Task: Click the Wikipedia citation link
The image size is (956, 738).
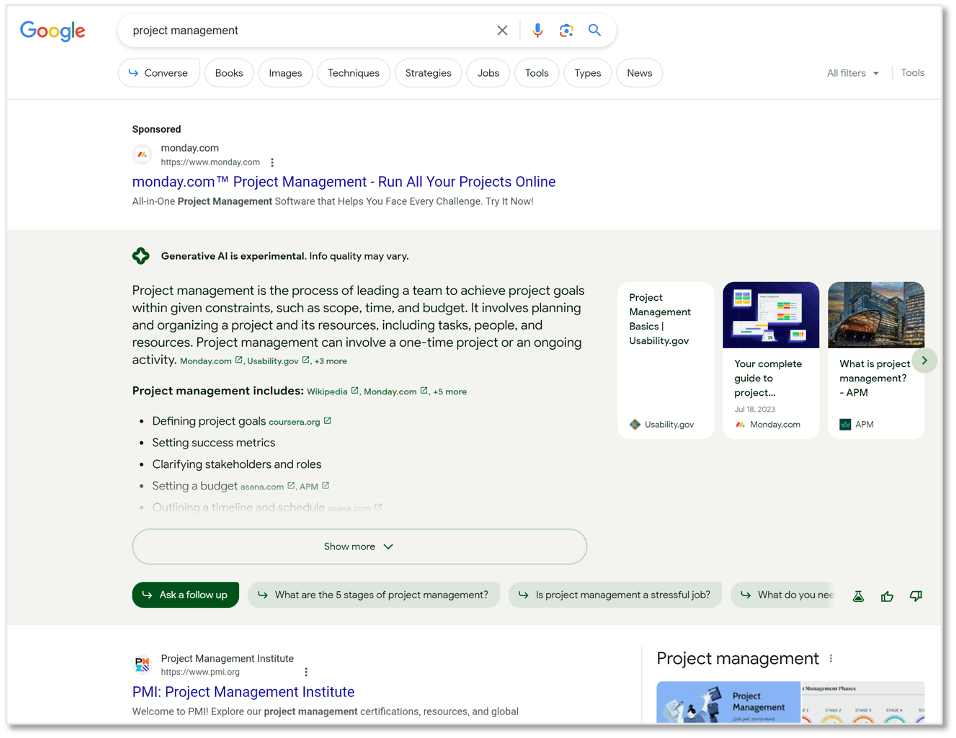Action: (332, 392)
